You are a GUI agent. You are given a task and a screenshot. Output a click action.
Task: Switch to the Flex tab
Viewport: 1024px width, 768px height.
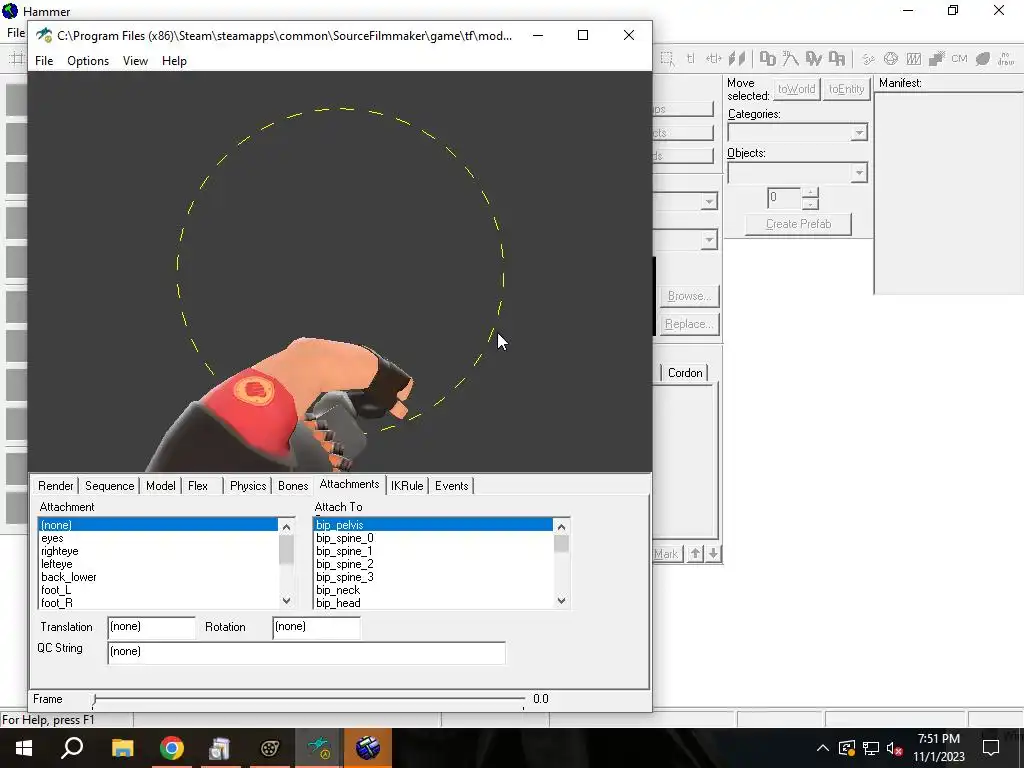pyautogui.click(x=198, y=486)
